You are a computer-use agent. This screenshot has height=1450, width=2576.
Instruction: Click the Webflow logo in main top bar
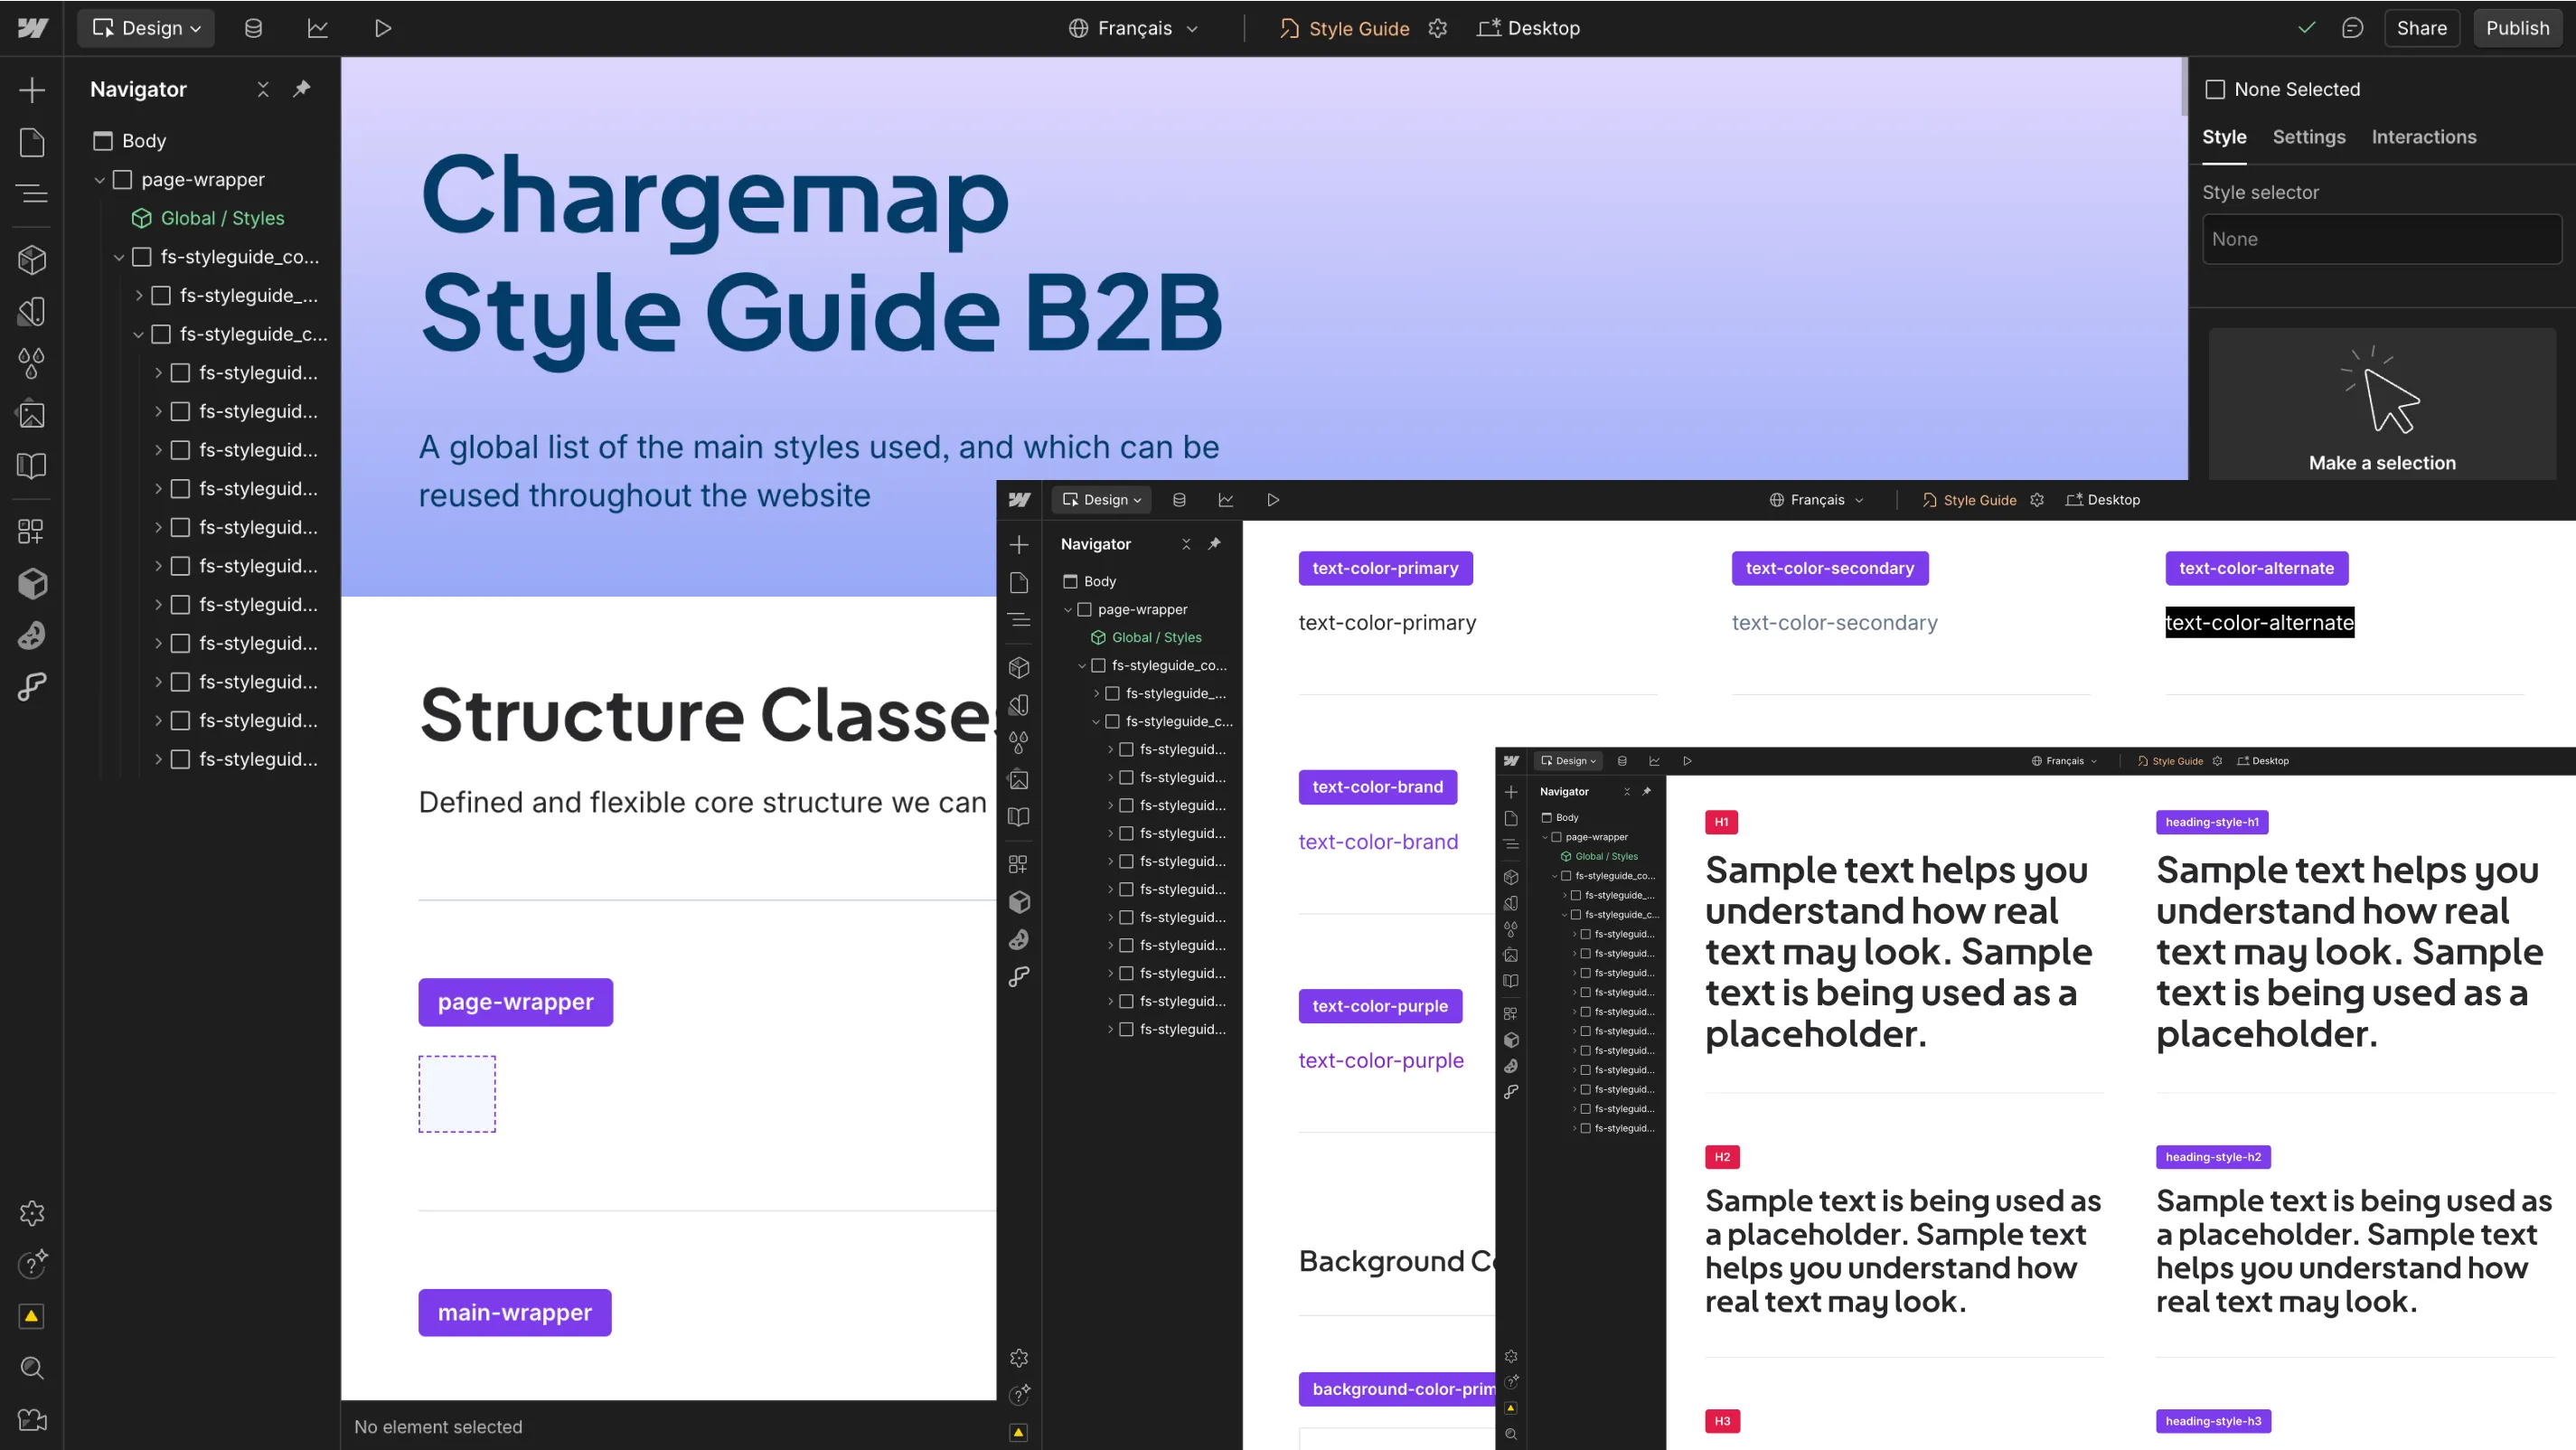pyautogui.click(x=32, y=28)
